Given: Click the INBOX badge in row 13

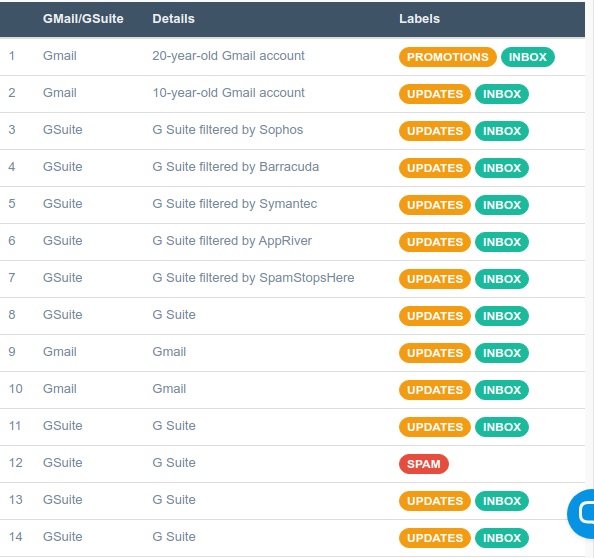Looking at the screenshot, I should tap(502, 501).
